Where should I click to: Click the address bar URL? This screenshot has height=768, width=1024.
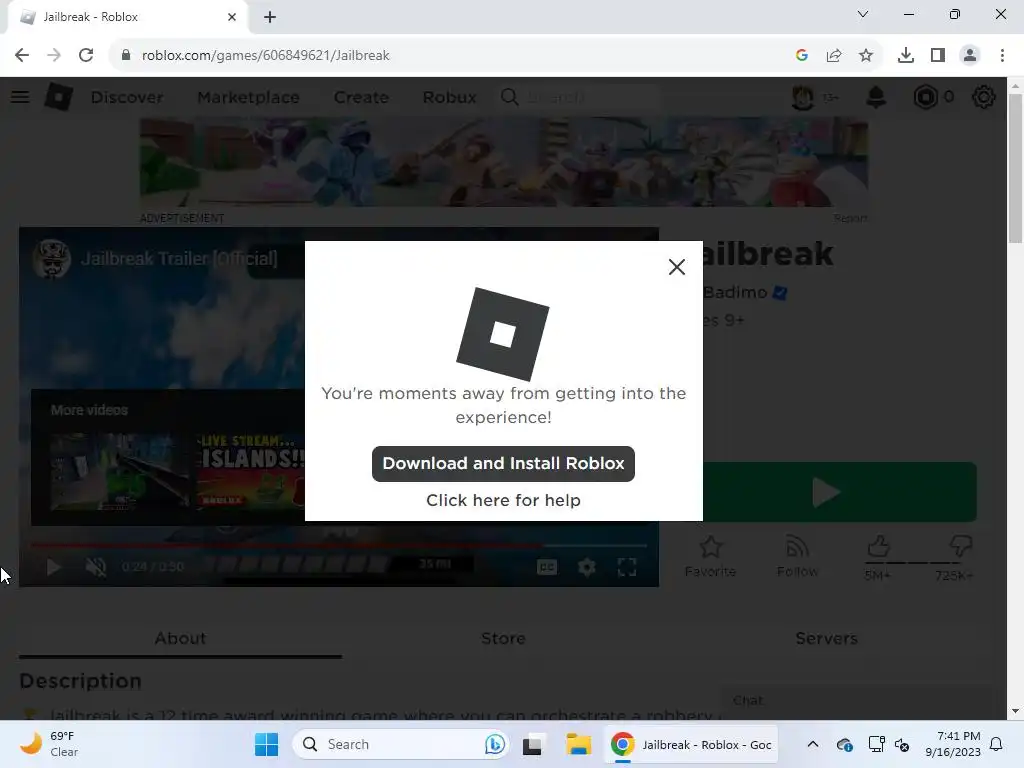click(265, 55)
